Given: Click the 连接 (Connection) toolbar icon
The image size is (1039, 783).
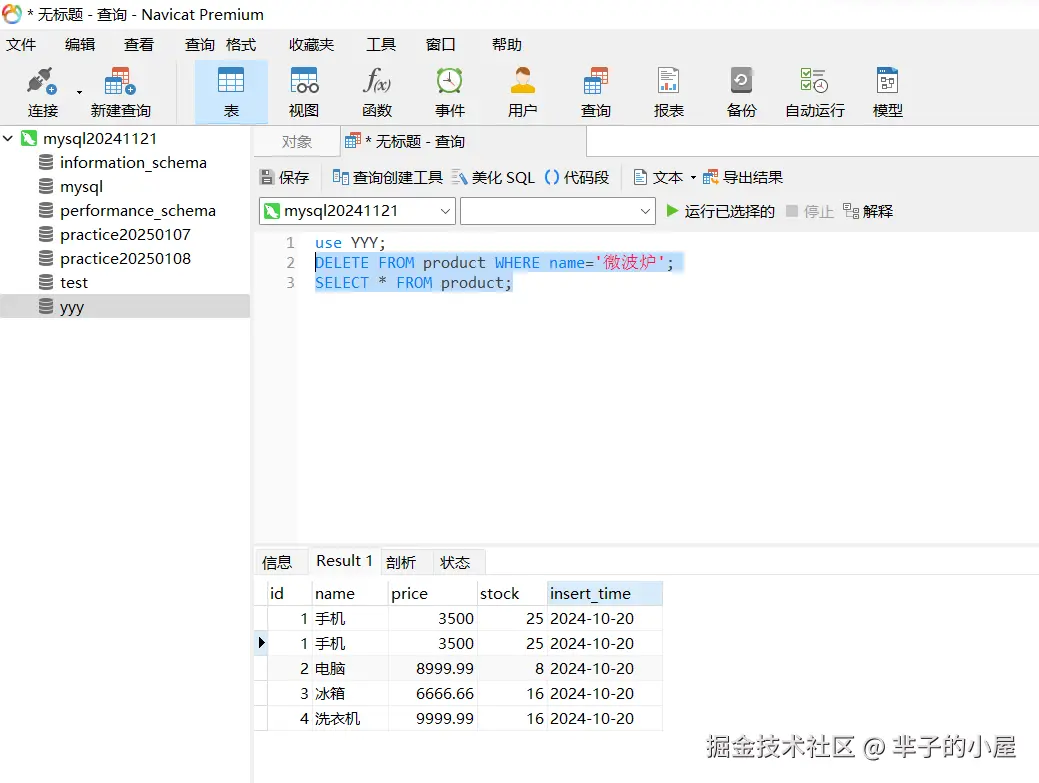Looking at the screenshot, I should [42, 92].
